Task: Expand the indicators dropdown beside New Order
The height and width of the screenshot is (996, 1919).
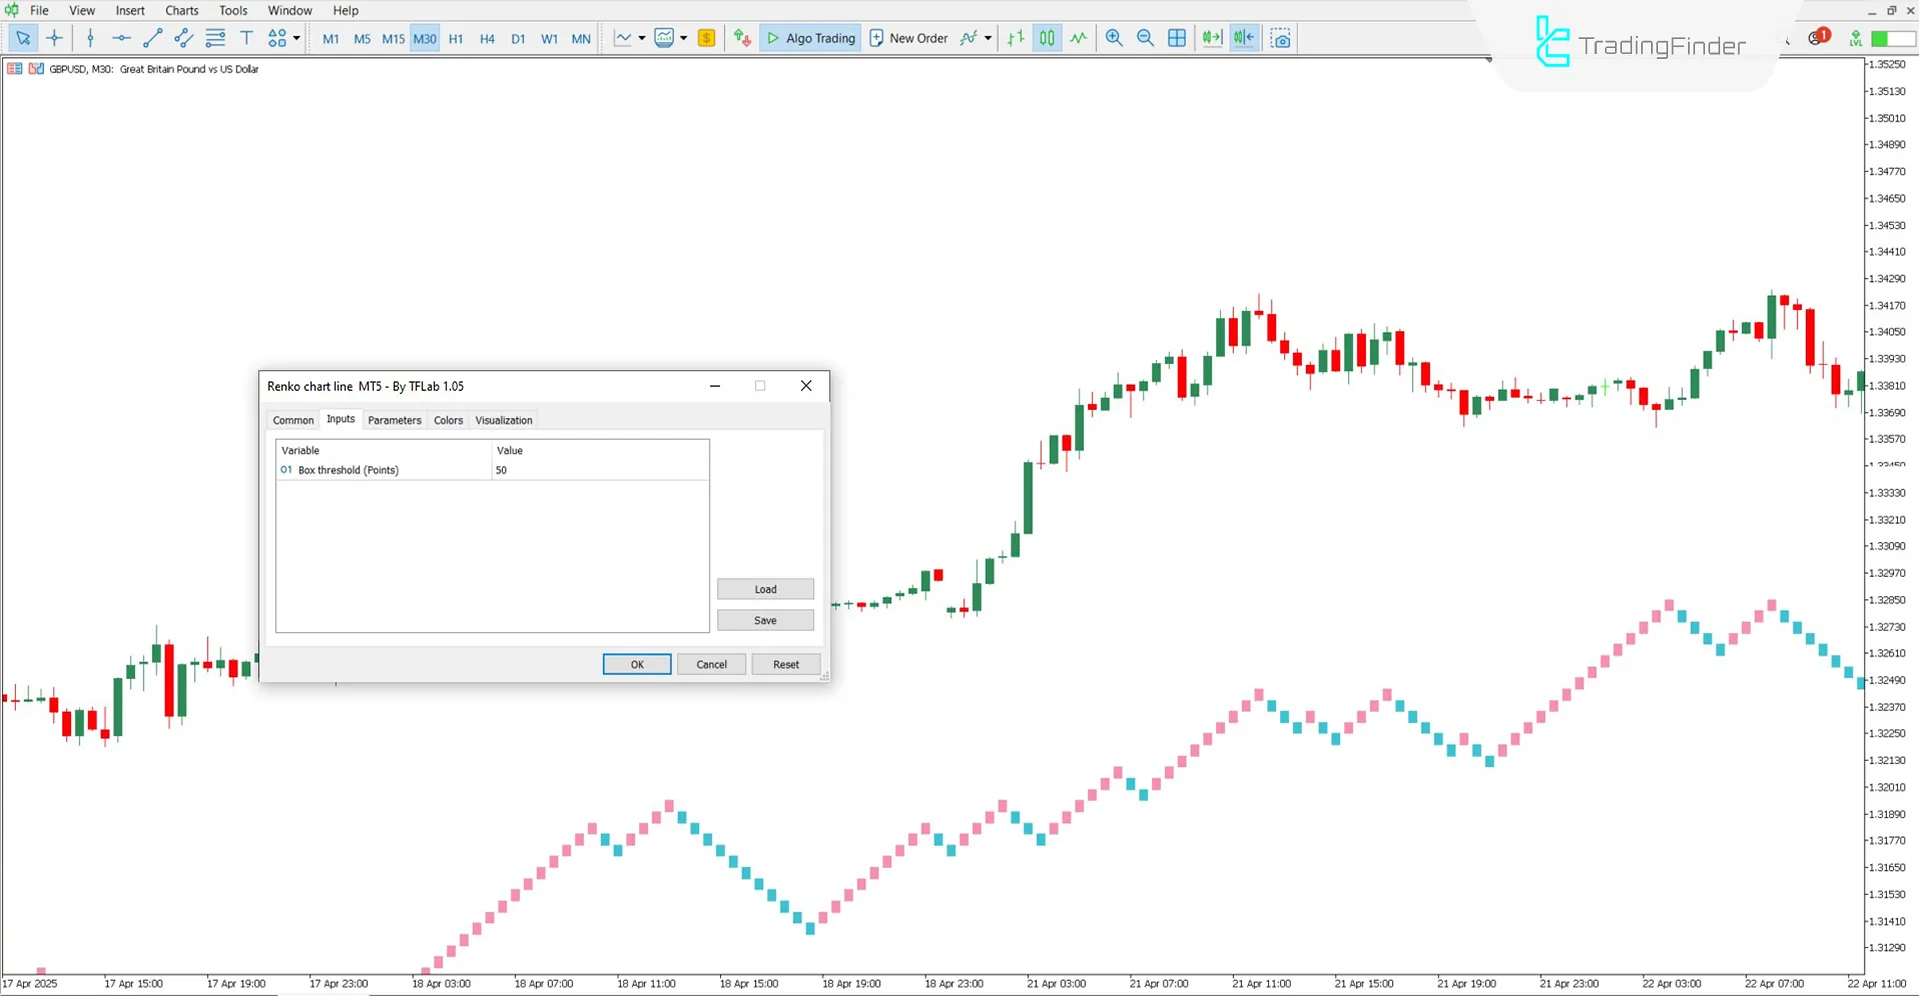Action: coord(985,38)
